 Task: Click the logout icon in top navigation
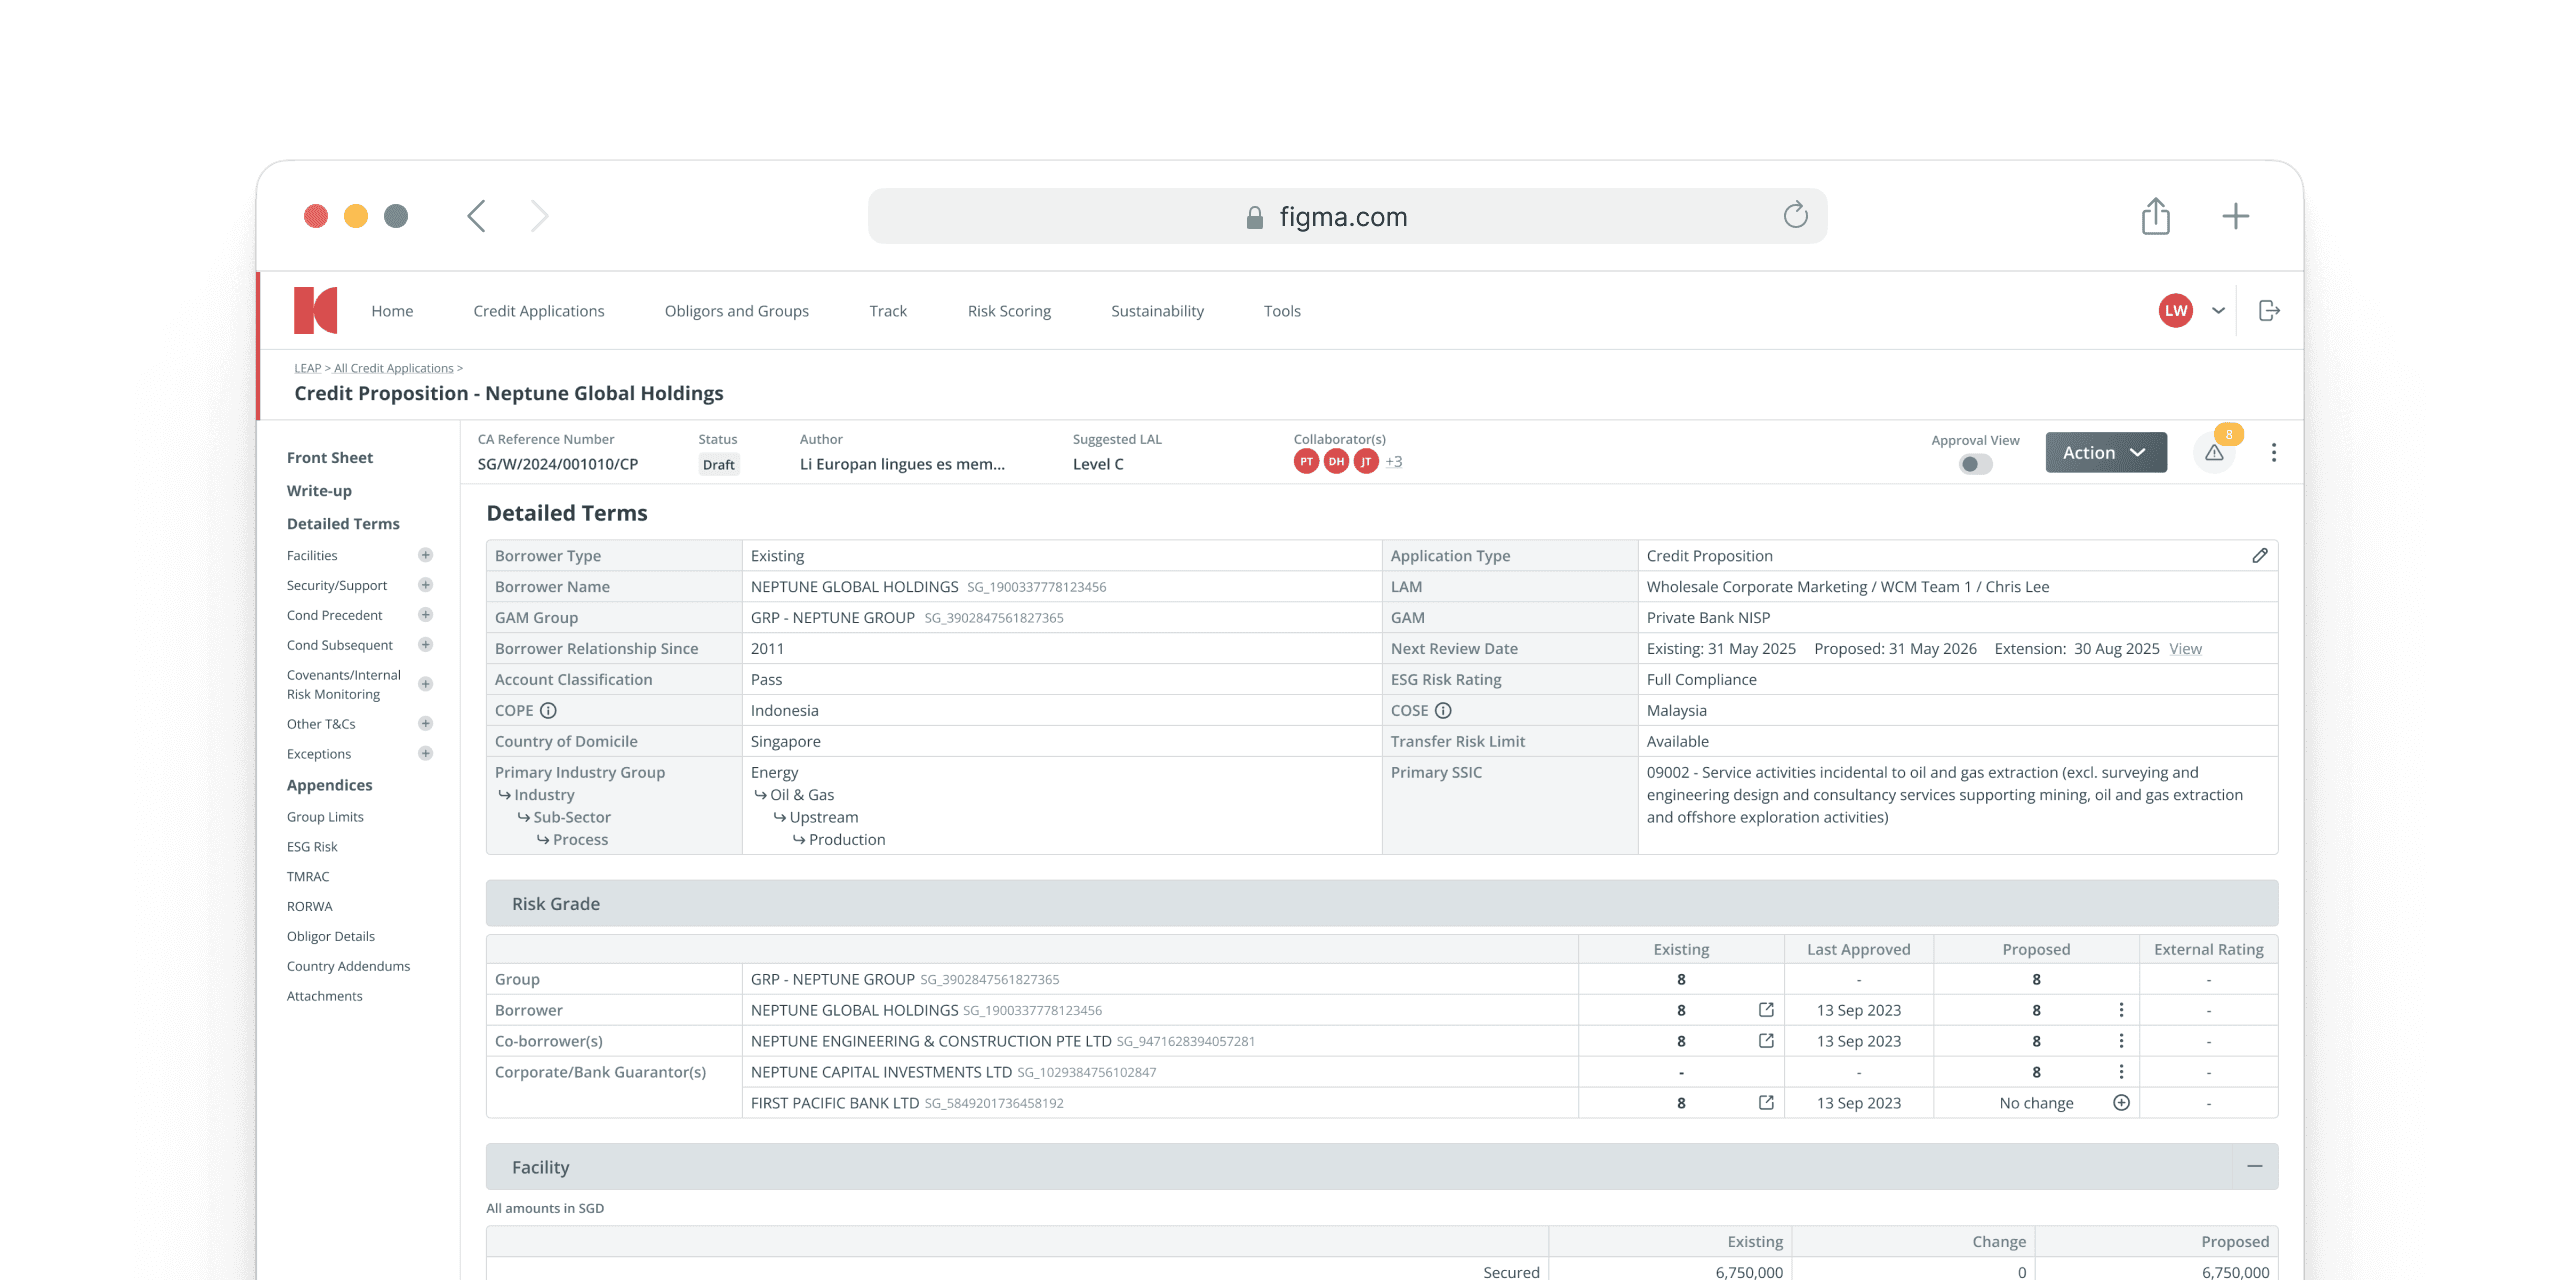click(x=2269, y=311)
